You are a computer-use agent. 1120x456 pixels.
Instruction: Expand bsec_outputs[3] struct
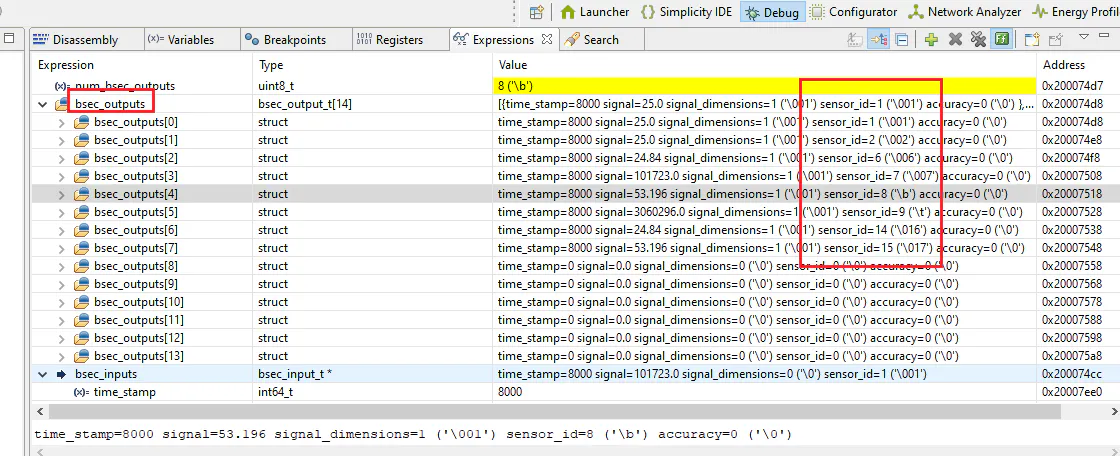pyautogui.click(x=61, y=176)
